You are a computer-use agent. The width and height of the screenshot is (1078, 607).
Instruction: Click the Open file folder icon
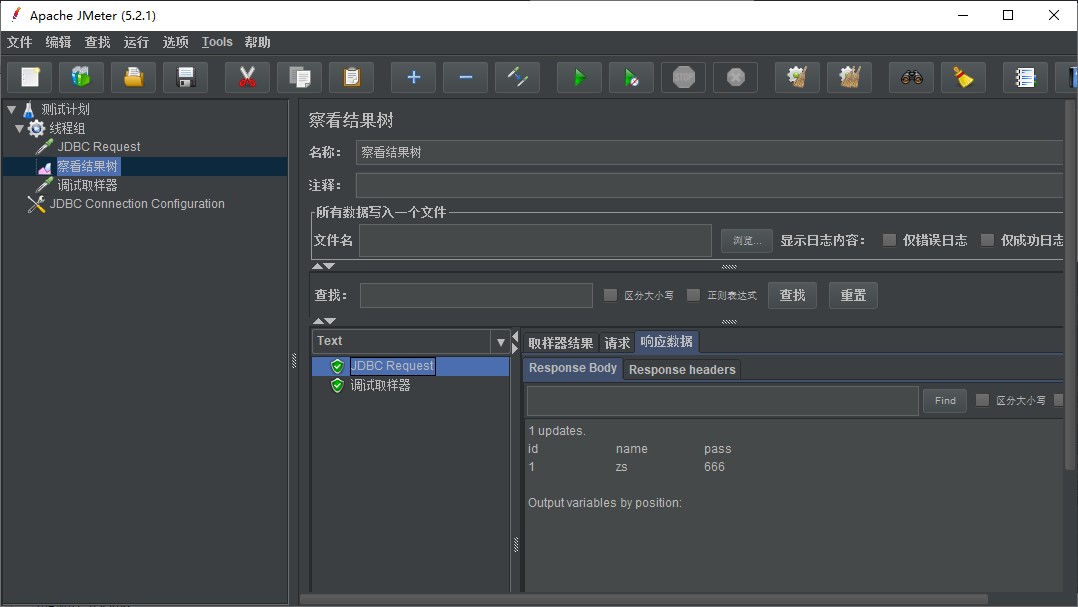133,77
